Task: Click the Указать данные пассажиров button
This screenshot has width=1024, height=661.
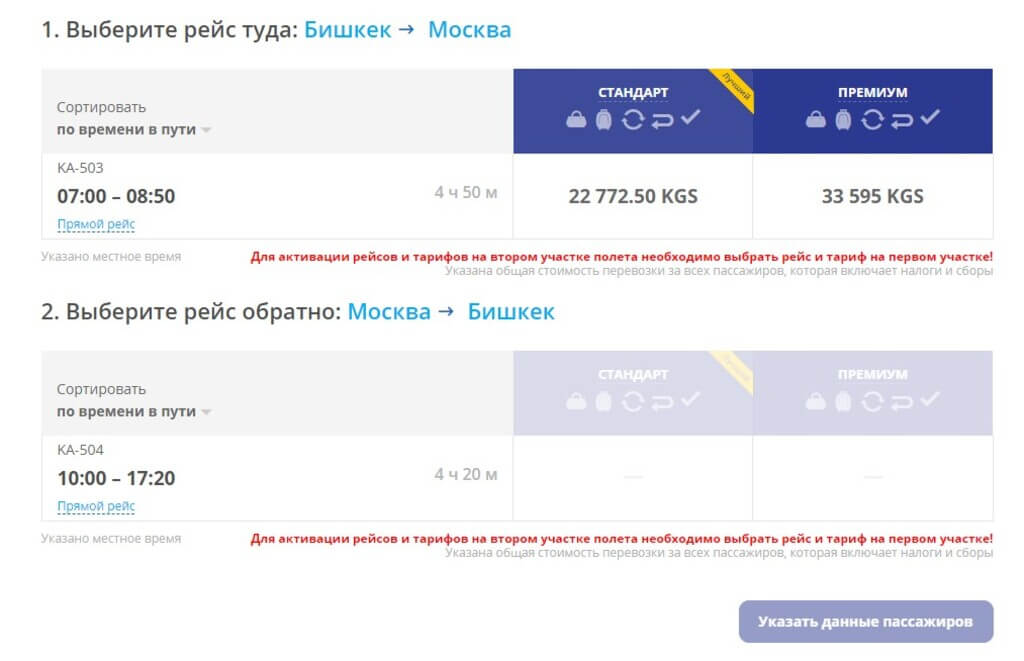Action: point(866,621)
